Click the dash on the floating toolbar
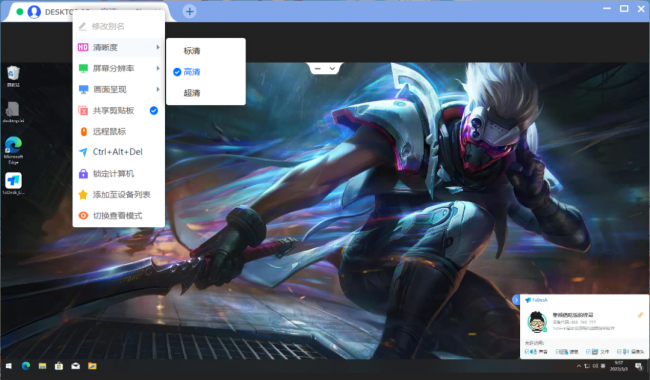The height and width of the screenshot is (380, 650). click(318, 68)
